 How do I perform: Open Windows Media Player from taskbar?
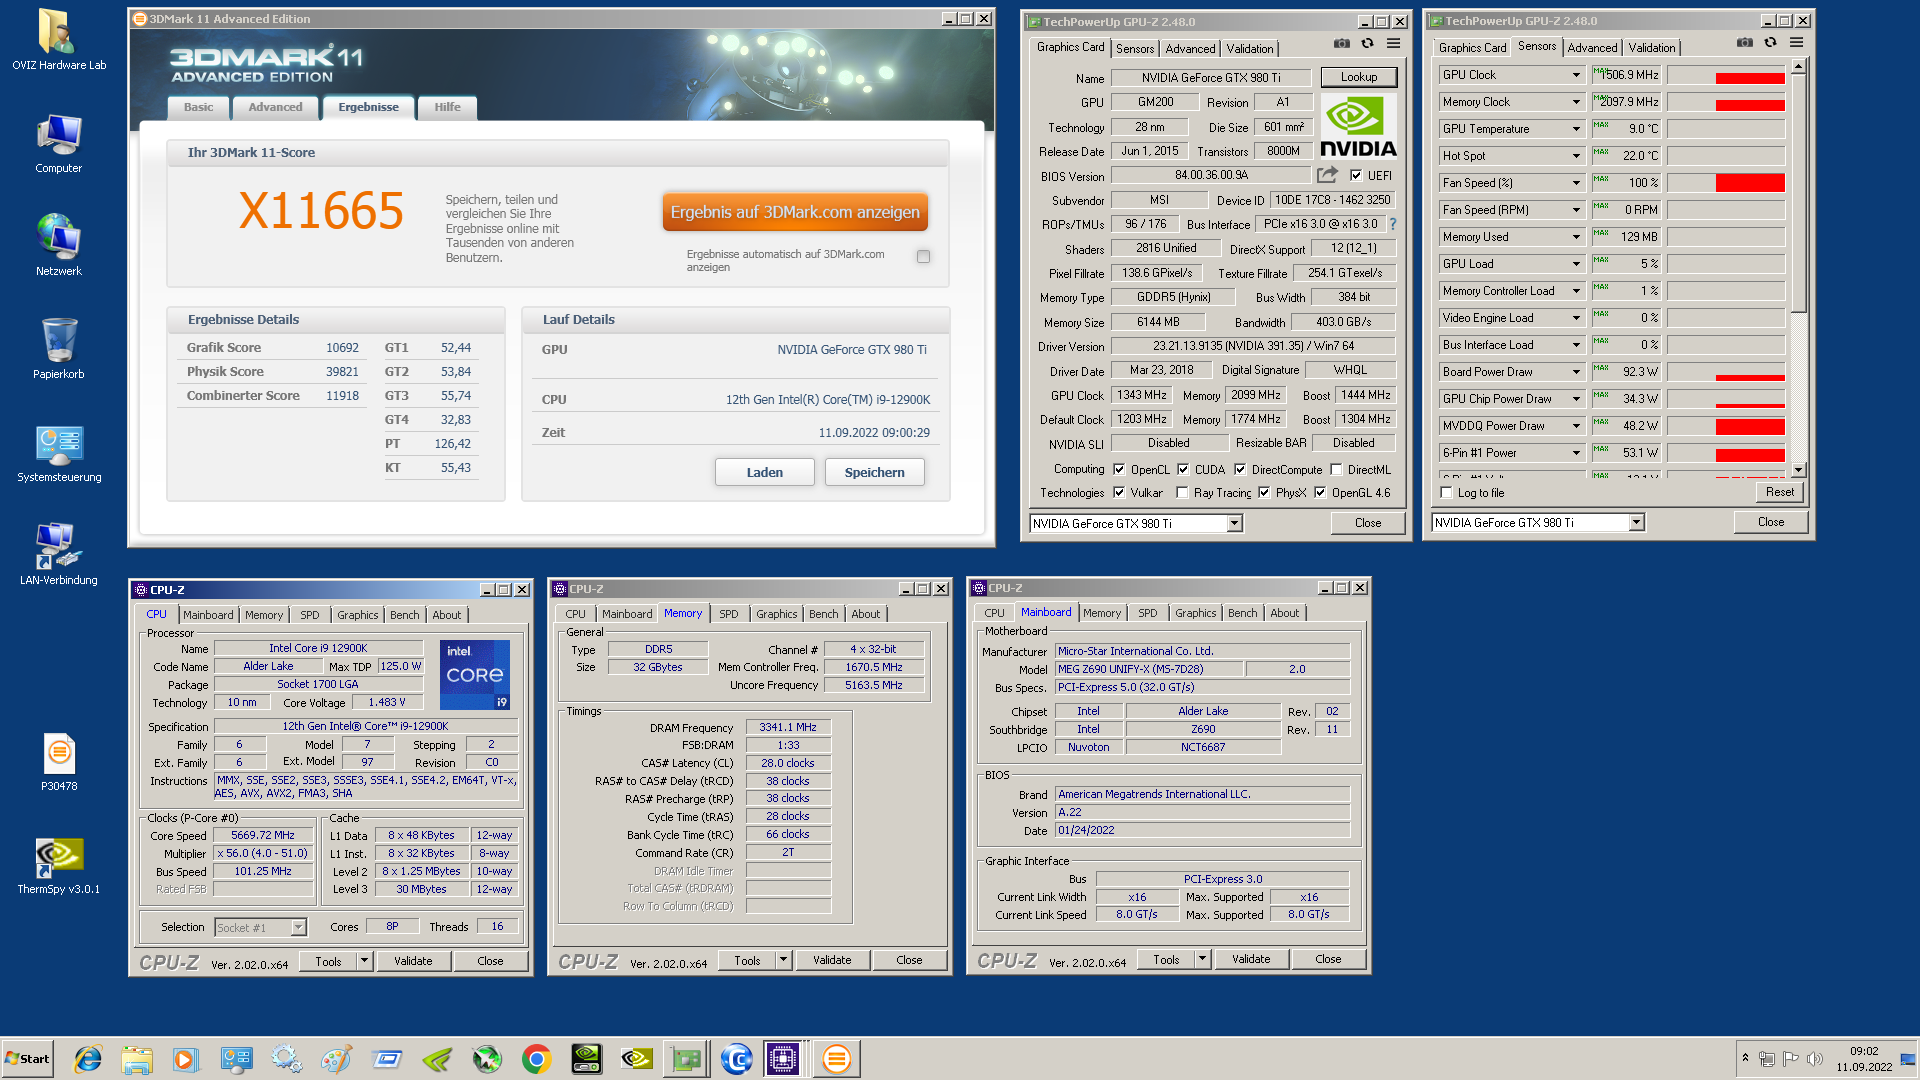[185, 1059]
